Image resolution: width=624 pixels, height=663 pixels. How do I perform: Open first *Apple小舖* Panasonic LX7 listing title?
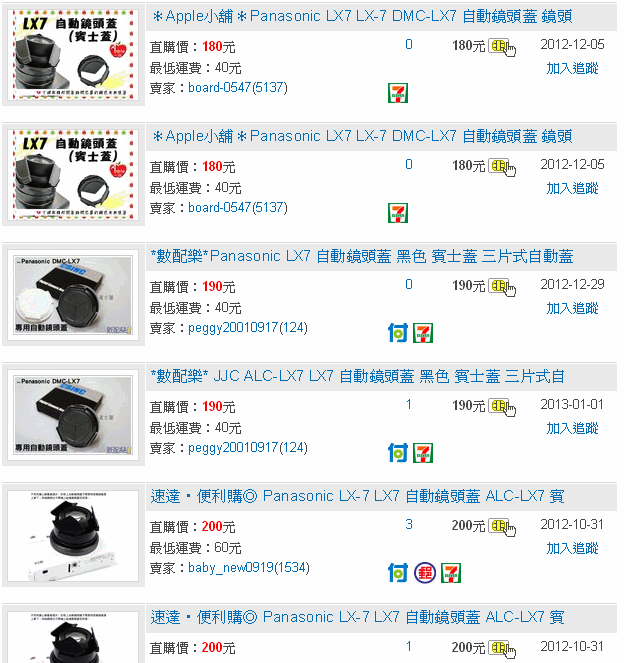point(362,16)
